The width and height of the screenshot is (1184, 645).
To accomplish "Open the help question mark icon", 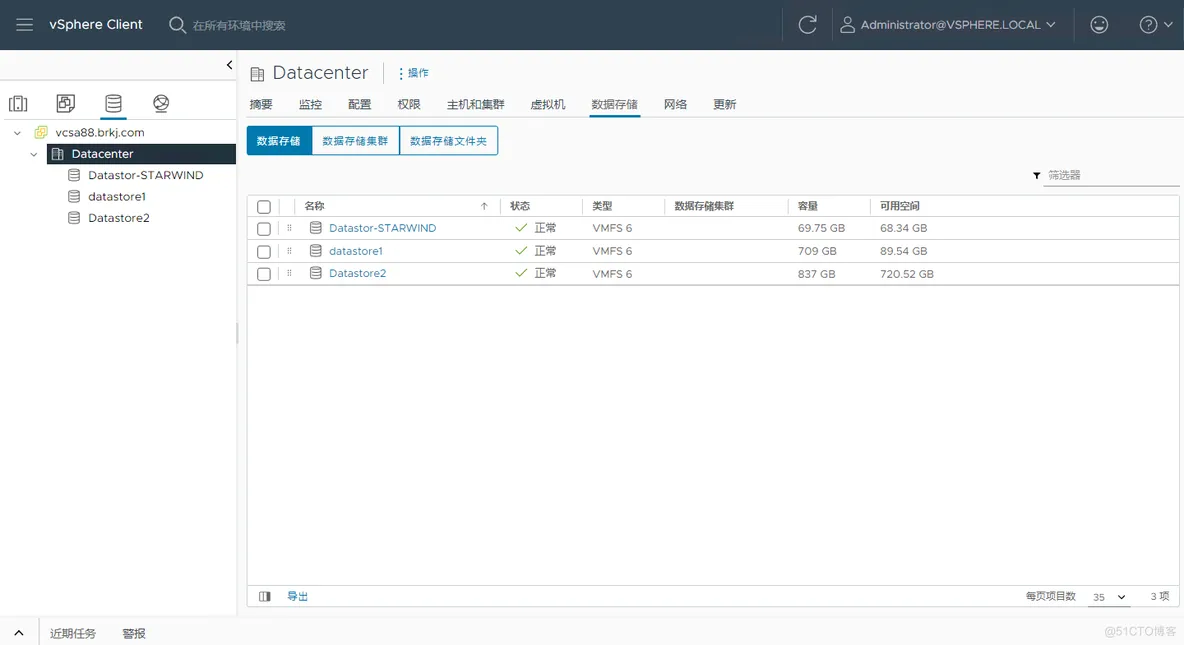I will pyautogui.click(x=1148, y=25).
